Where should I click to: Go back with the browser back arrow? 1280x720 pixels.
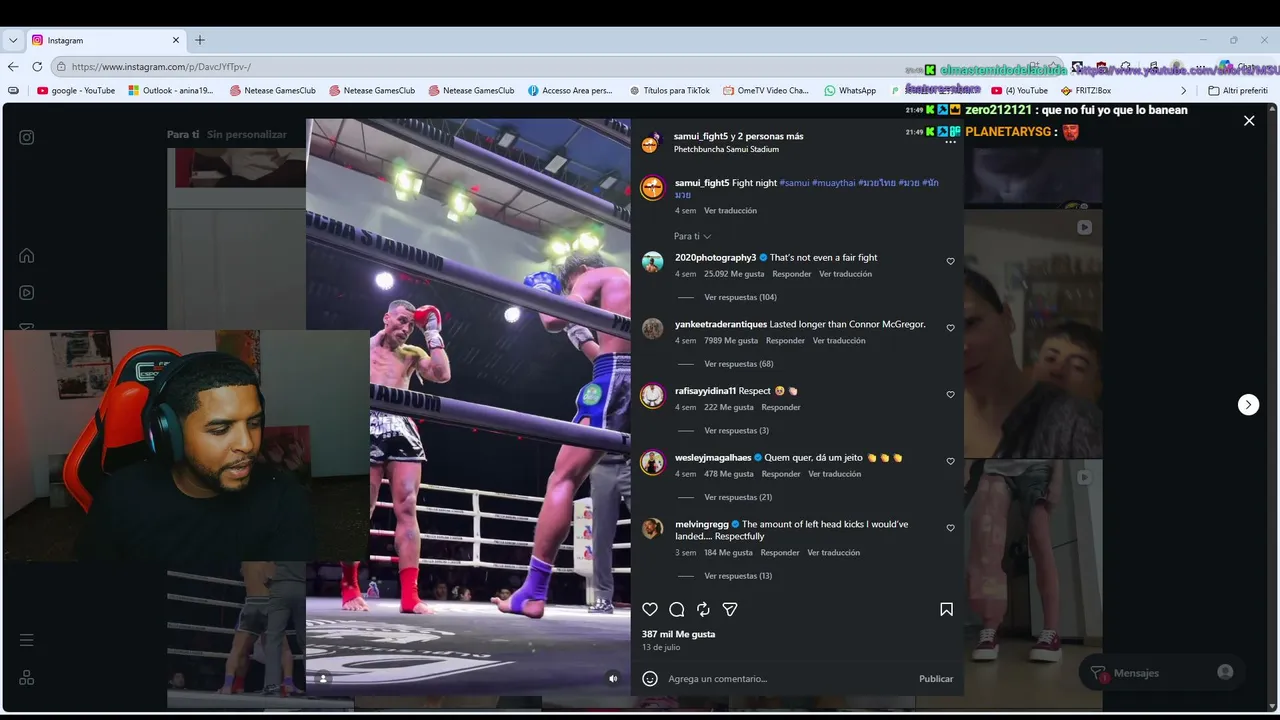point(13,67)
